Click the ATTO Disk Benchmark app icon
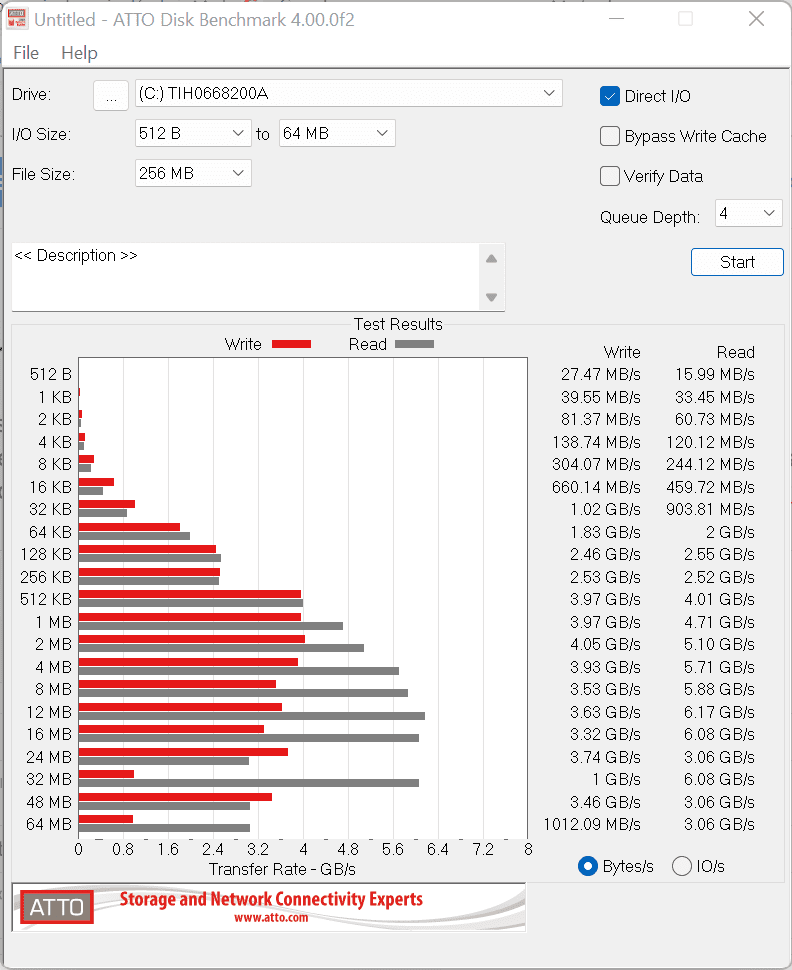The image size is (792, 970). pos(17,19)
